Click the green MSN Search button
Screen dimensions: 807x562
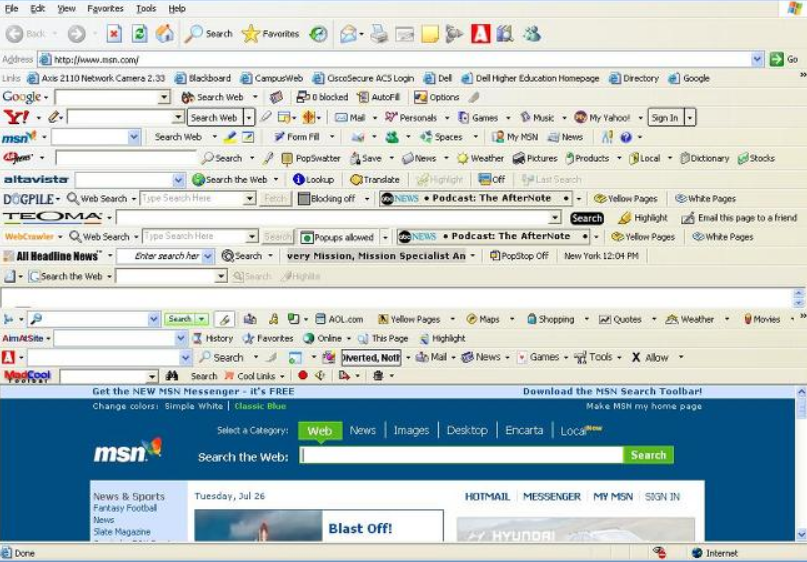pyautogui.click(x=648, y=455)
